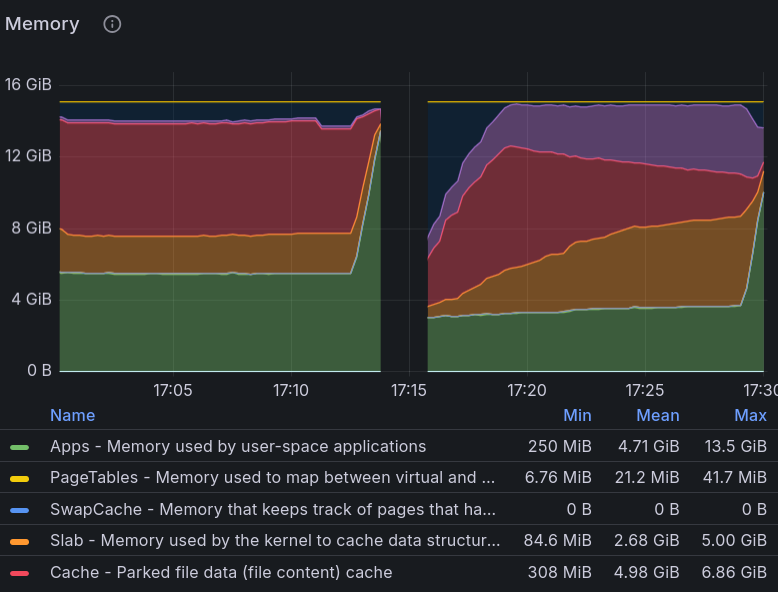
Task: Click the red Cache series color swatch
Action: [19, 573]
